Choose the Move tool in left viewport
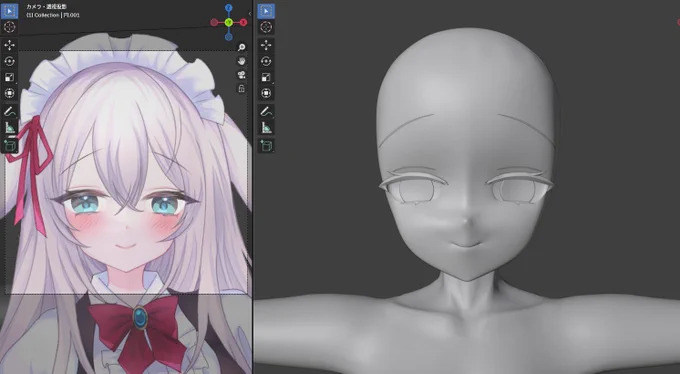680x374 pixels. tap(10, 45)
